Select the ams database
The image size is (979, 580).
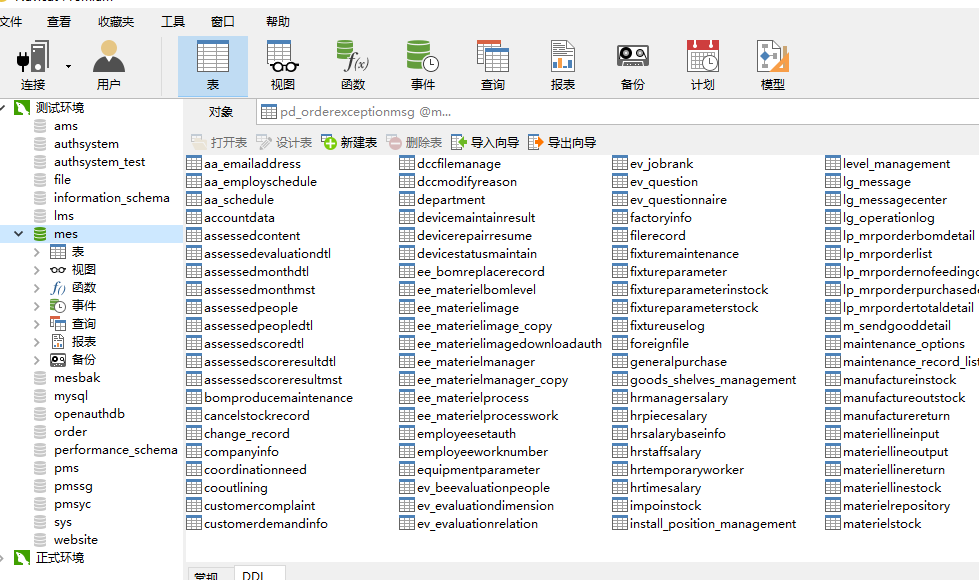pyautogui.click(x=66, y=126)
